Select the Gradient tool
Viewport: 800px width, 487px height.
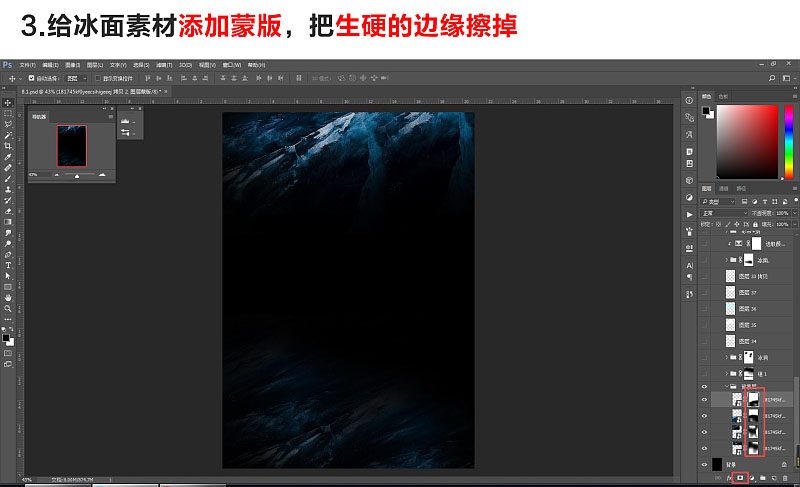pyautogui.click(x=8, y=222)
